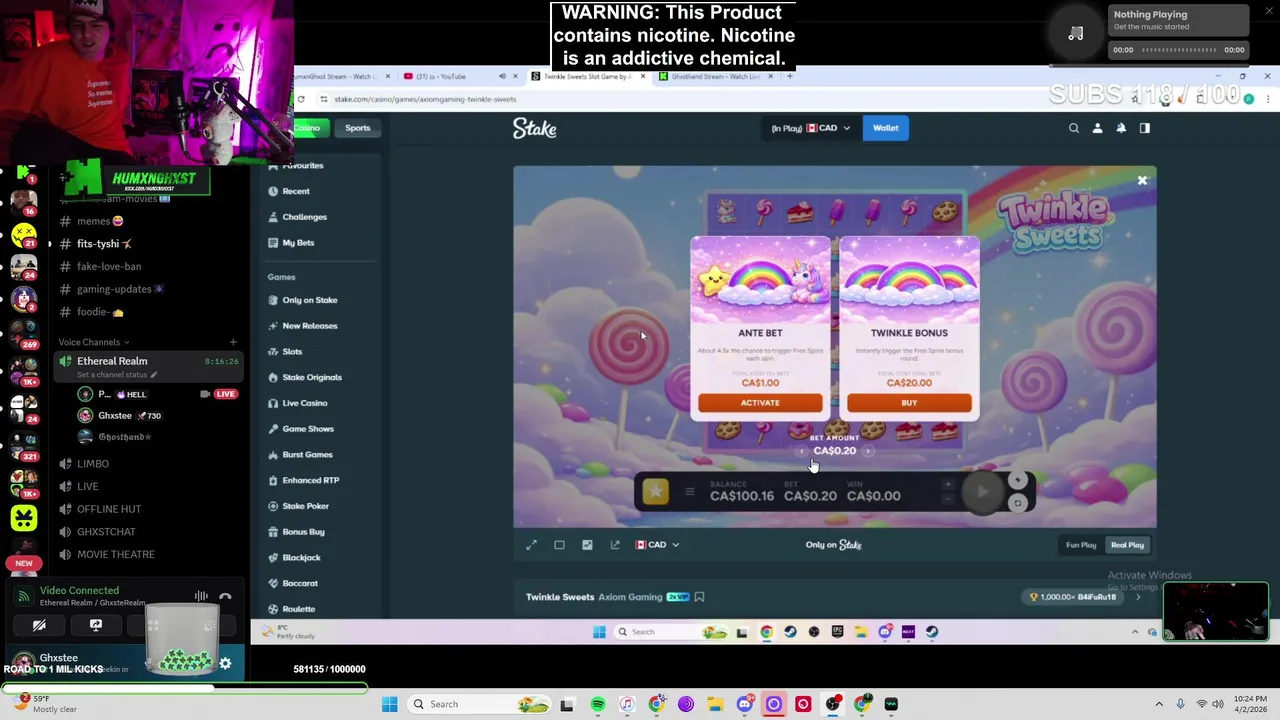This screenshot has height=720, width=1280.
Task: Open Discord user settings gear
Action: 225,663
